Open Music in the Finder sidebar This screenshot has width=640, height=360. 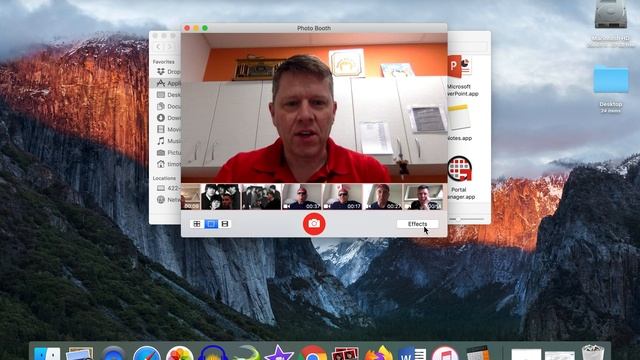(168, 141)
